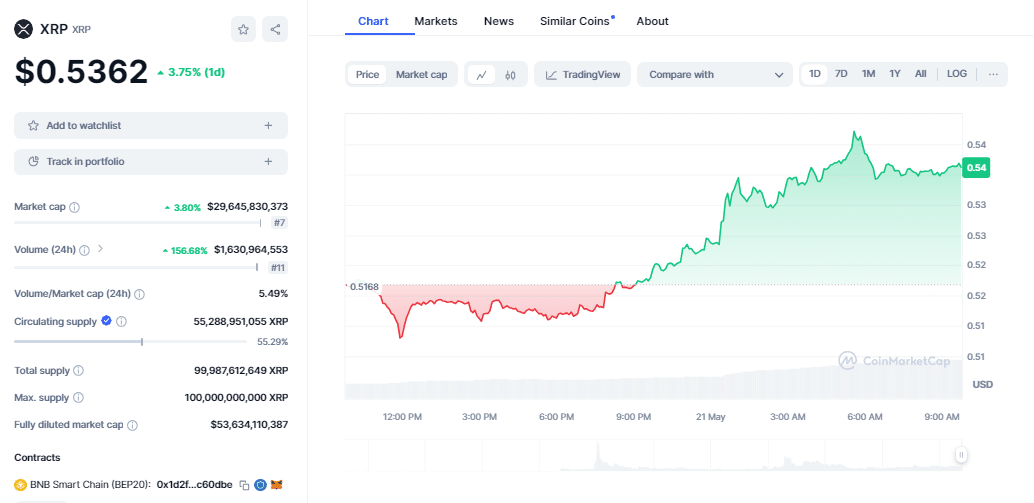Click info icon next to Market cap

coord(75,207)
